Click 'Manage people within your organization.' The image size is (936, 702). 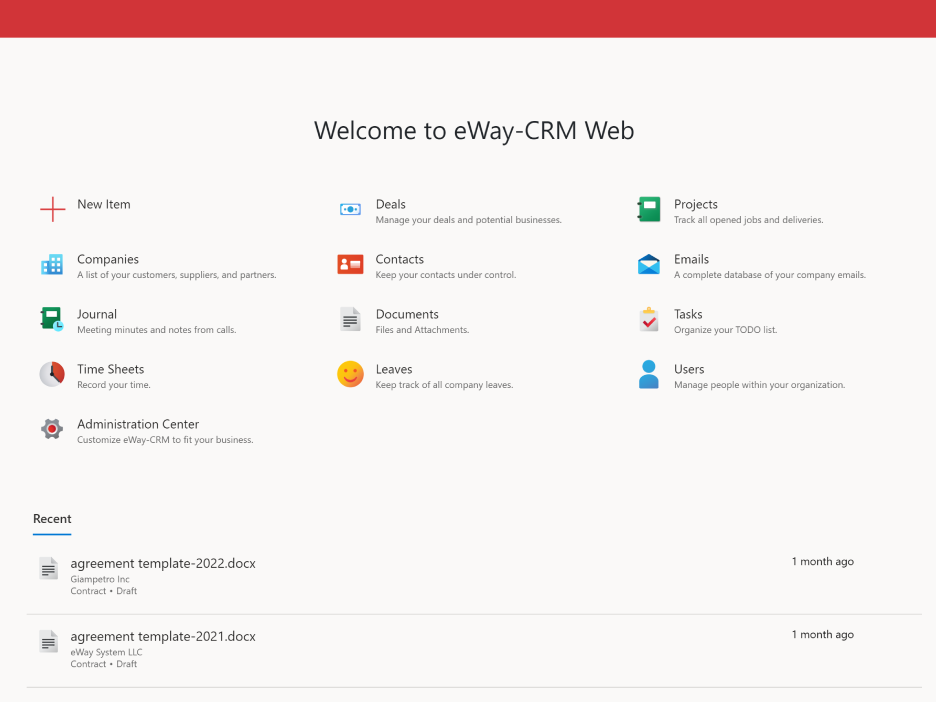[759, 384]
